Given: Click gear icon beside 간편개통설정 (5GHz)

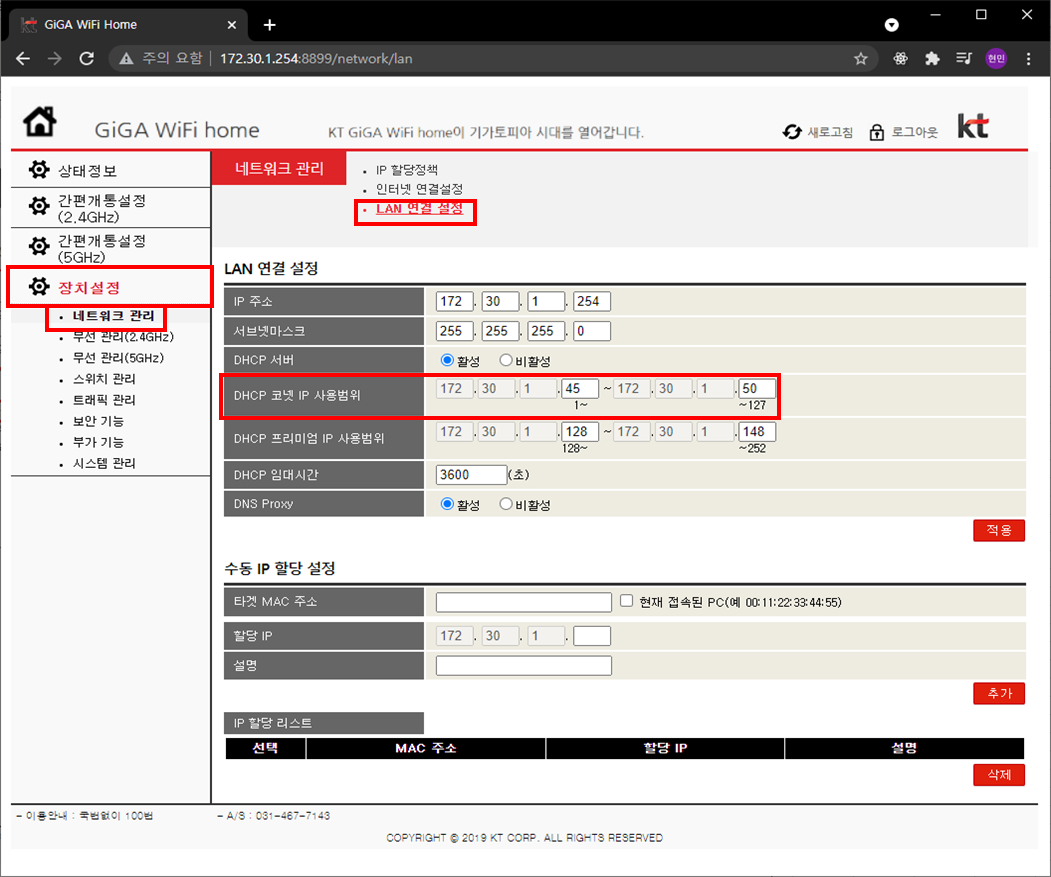Looking at the screenshot, I should [39, 246].
